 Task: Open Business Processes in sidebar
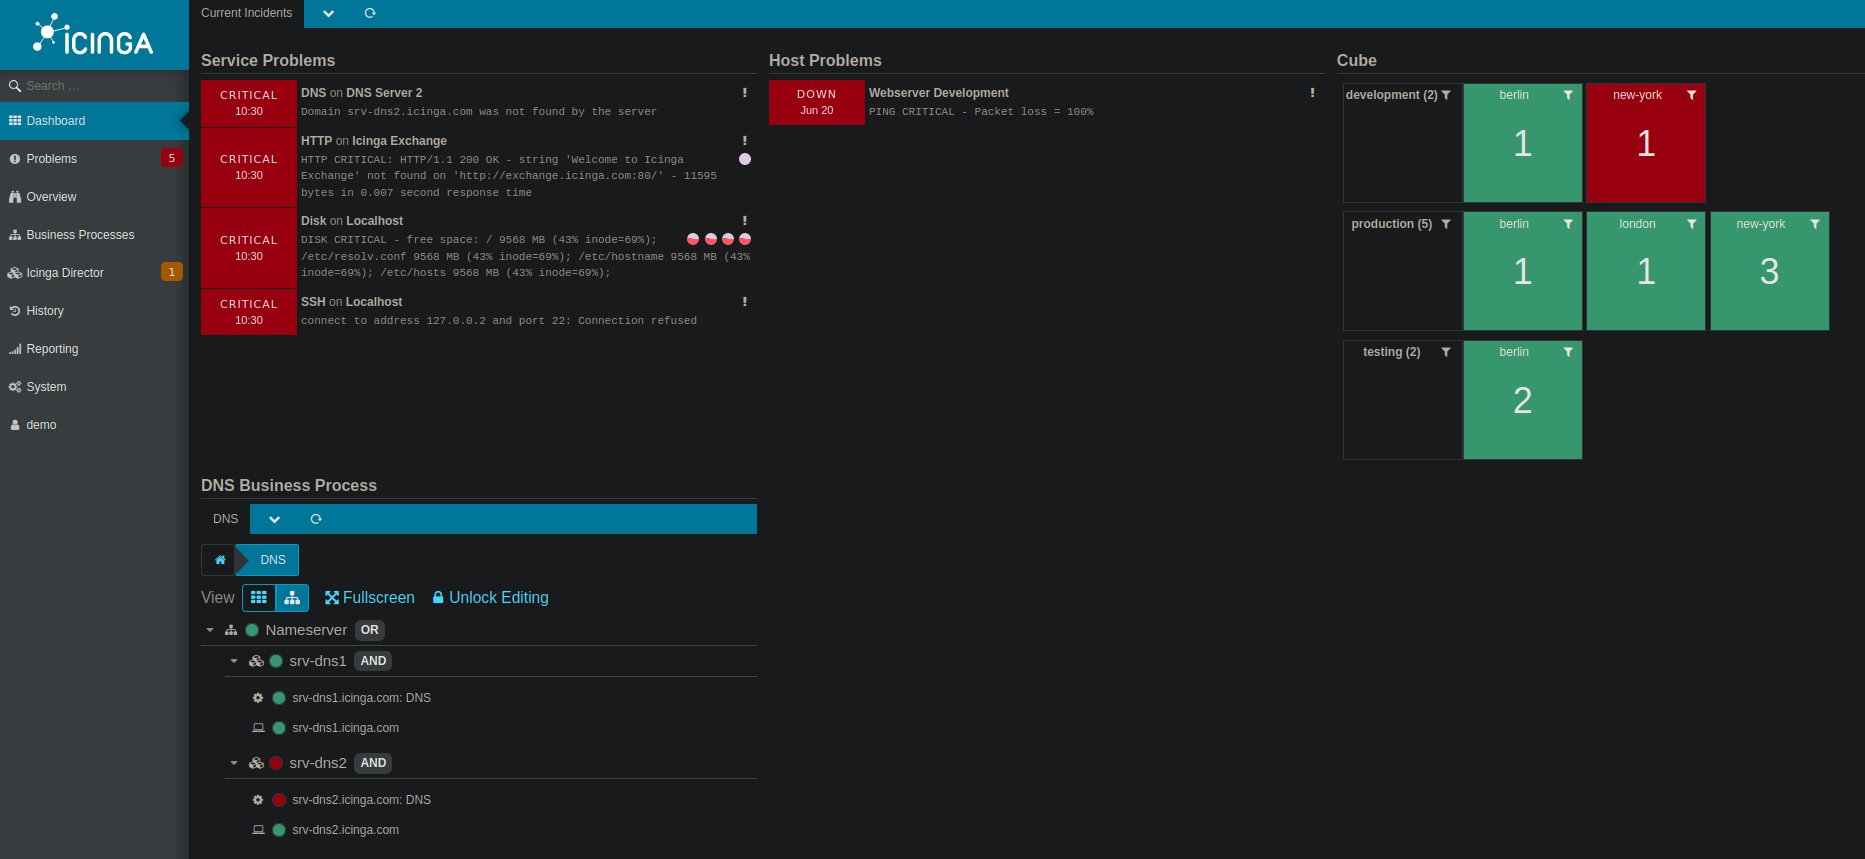point(80,235)
